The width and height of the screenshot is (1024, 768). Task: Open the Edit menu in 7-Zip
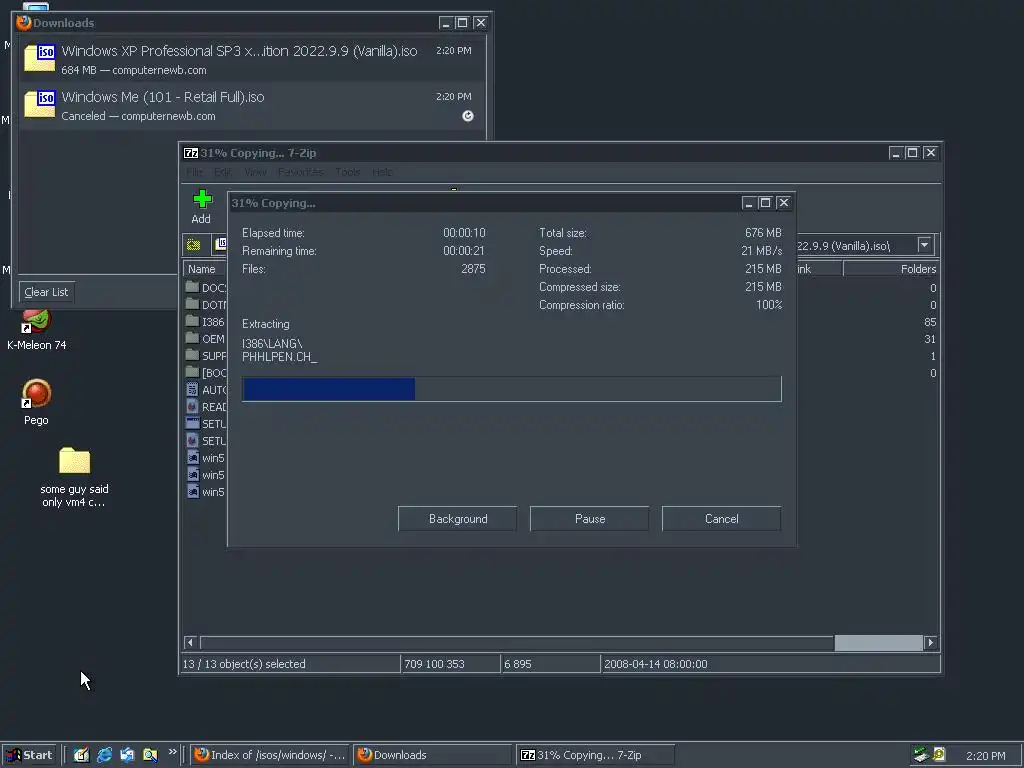(223, 172)
